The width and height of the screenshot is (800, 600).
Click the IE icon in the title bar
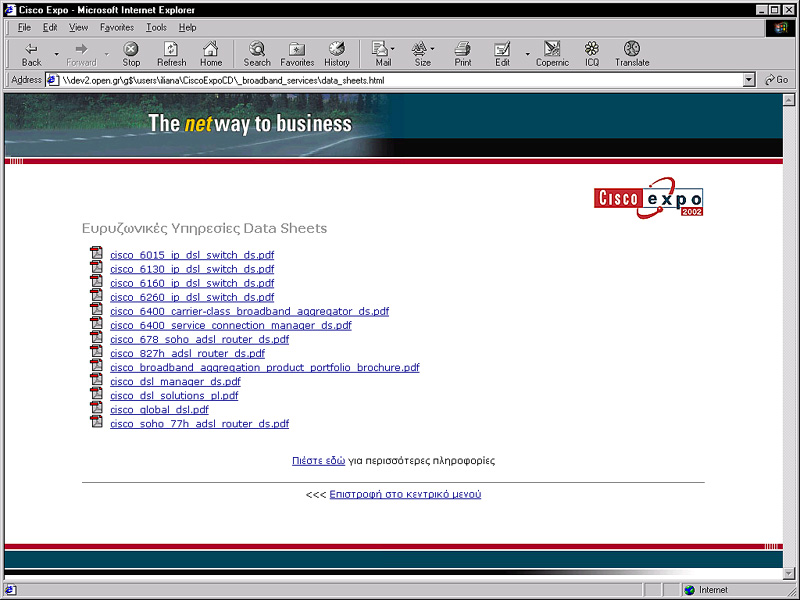coord(10,10)
